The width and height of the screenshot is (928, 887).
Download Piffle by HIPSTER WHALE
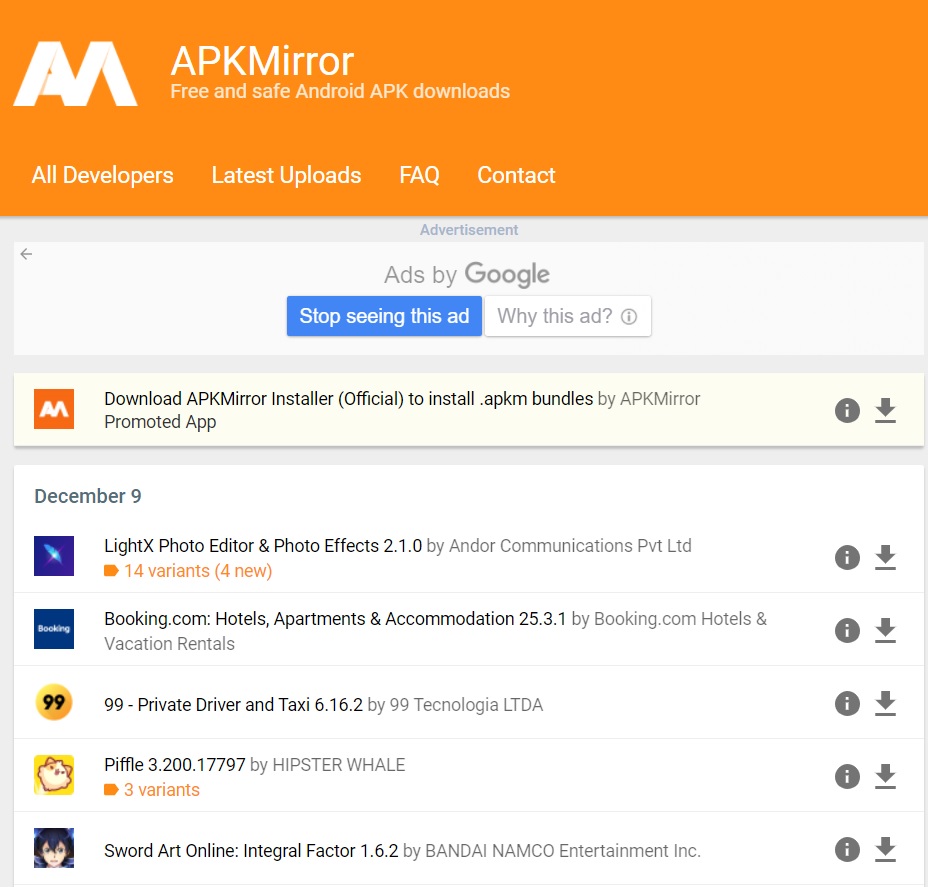coord(885,776)
